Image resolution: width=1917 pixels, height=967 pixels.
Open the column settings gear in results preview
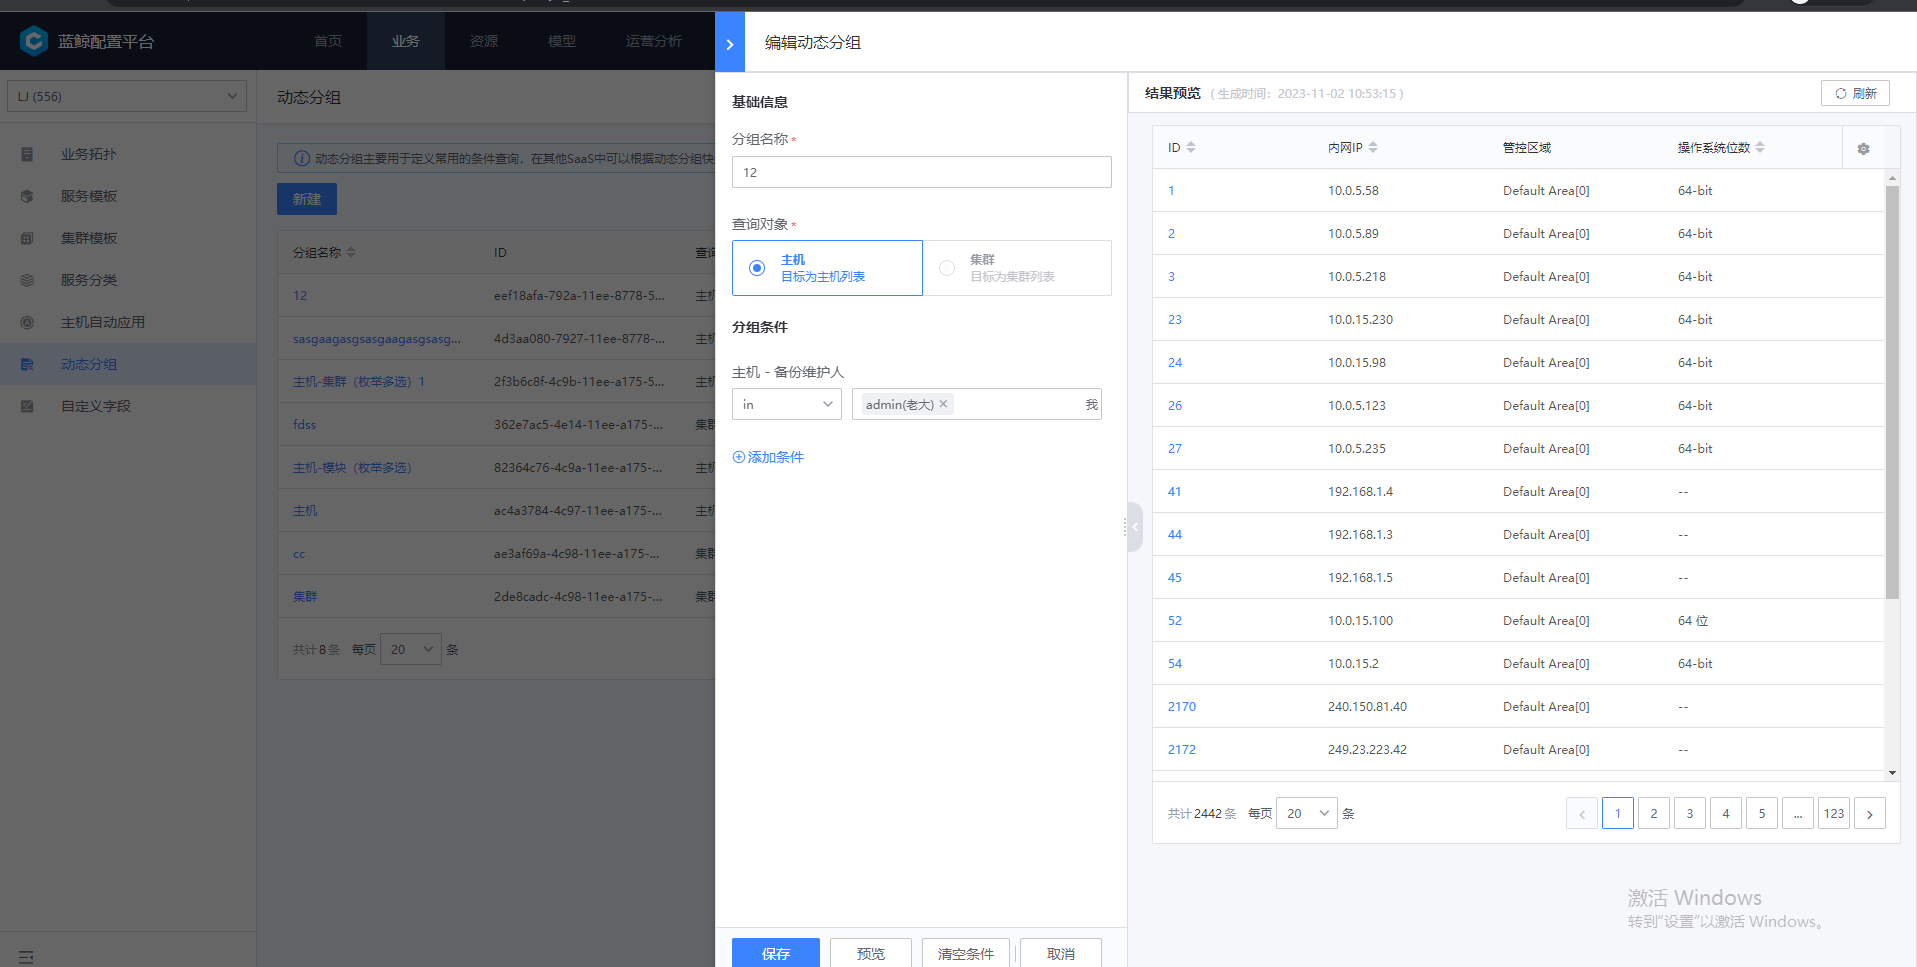(x=1863, y=147)
